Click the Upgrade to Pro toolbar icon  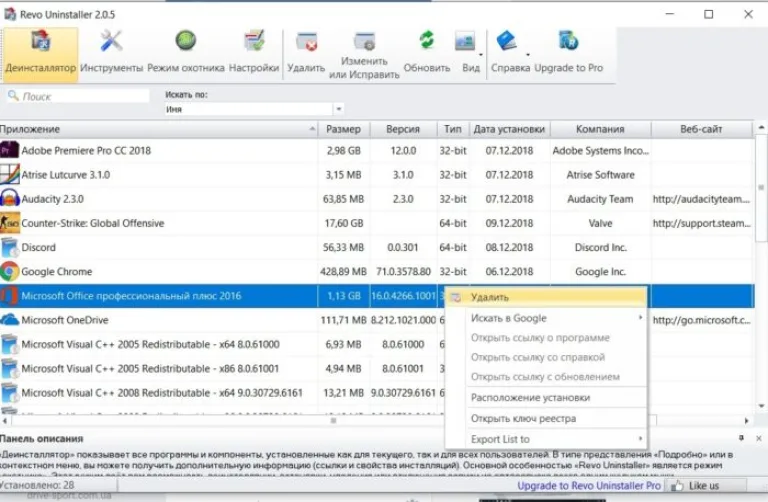coord(568,41)
